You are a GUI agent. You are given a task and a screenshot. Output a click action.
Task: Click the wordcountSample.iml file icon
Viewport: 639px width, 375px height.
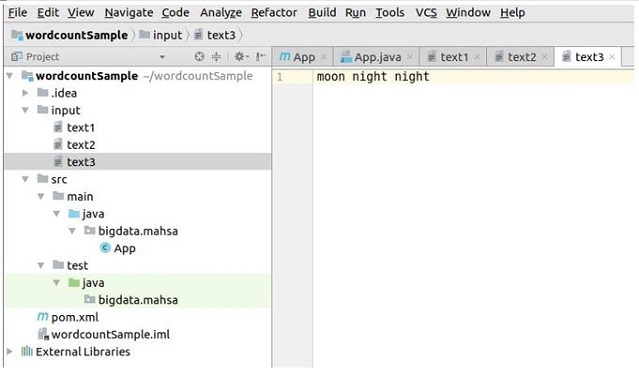coord(43,334)
